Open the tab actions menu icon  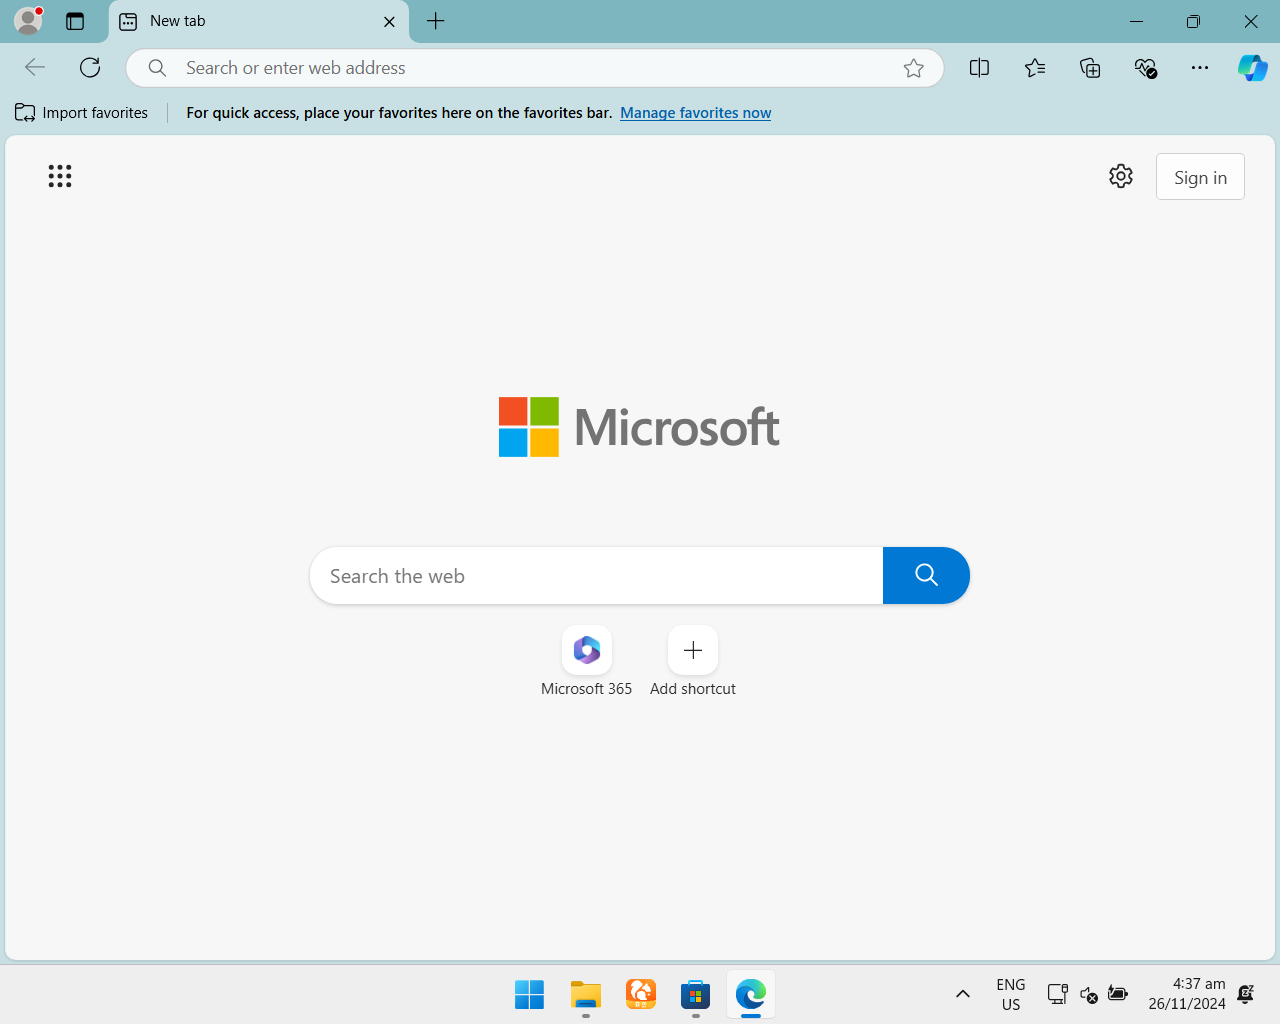coord(75,21)
